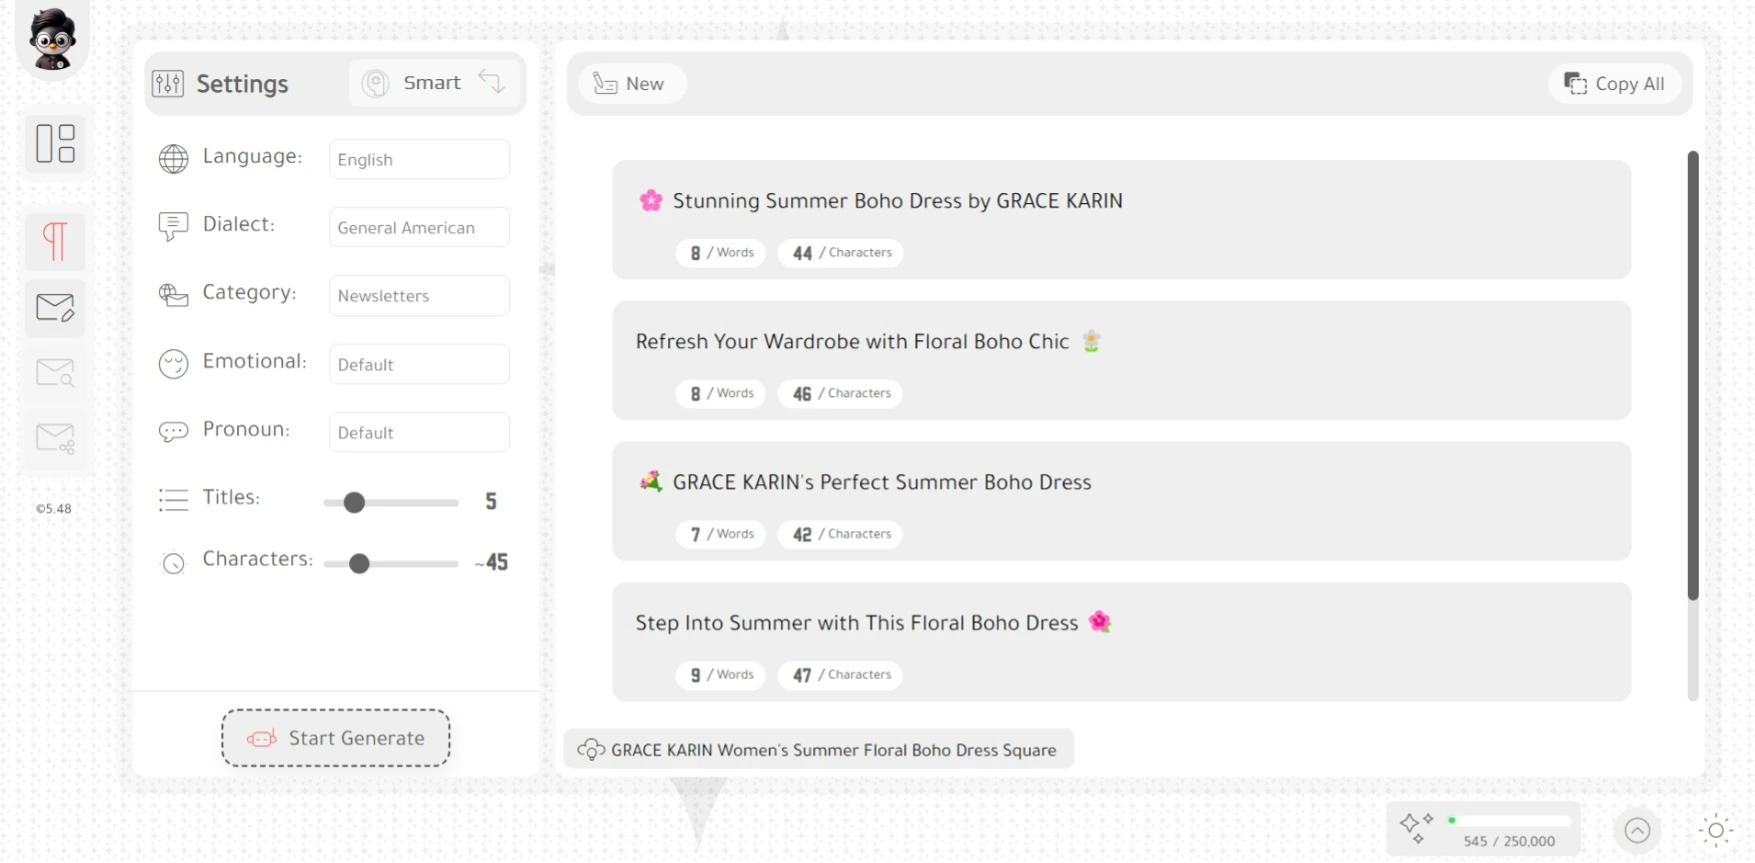The width and height of the screenshot is (1755, 863).
Task: Click the circled up-arrow button
Action: 1637,830
